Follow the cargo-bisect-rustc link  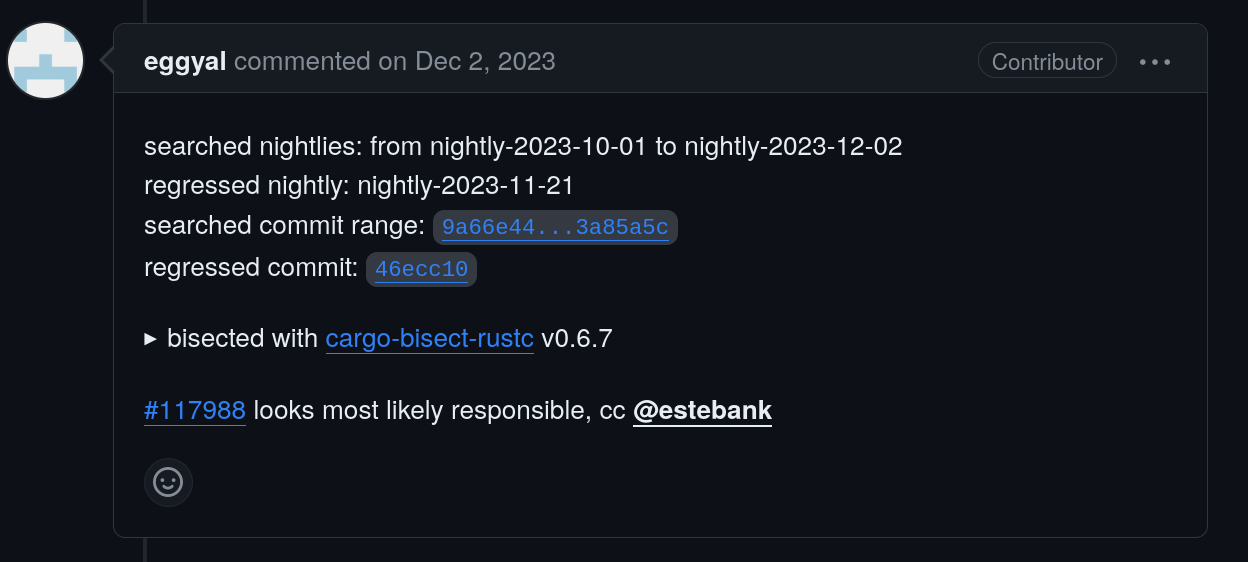click(429, 339)
